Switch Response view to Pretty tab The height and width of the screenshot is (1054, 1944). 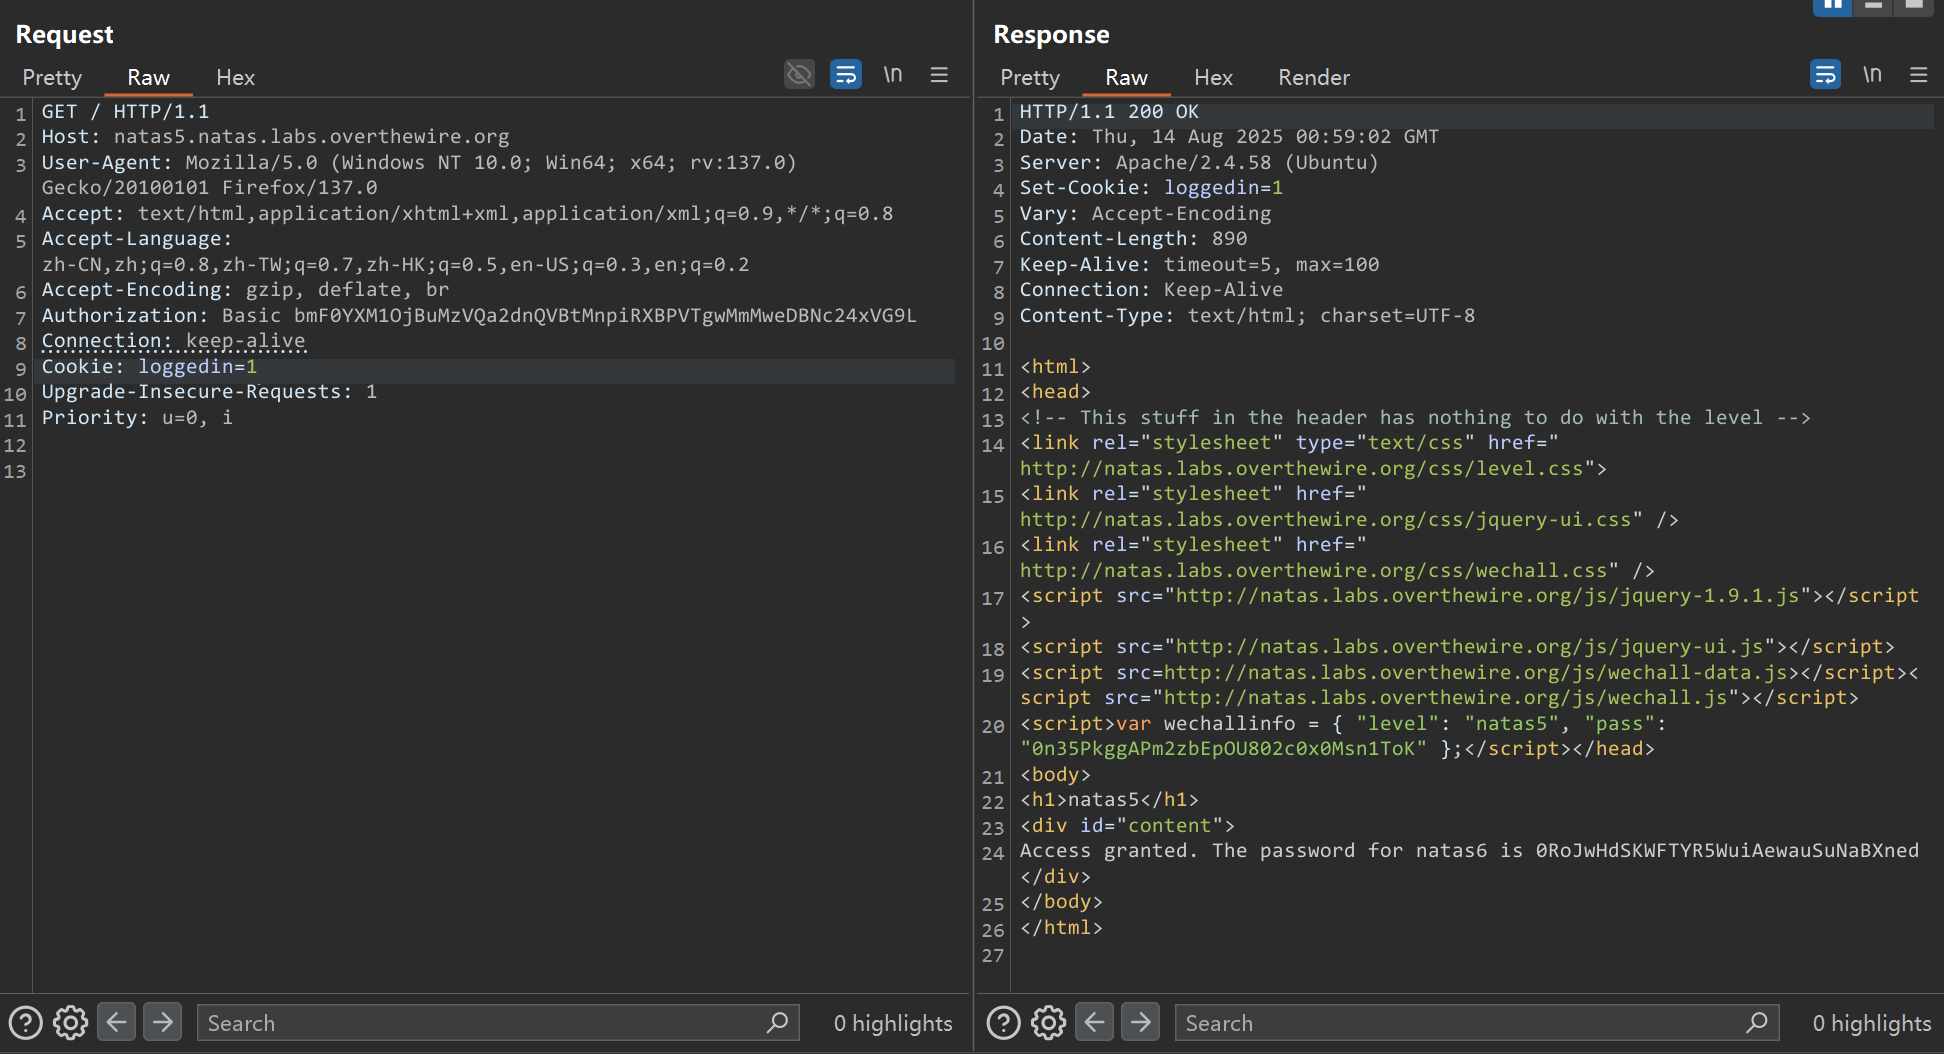(x=1030, y=77)
